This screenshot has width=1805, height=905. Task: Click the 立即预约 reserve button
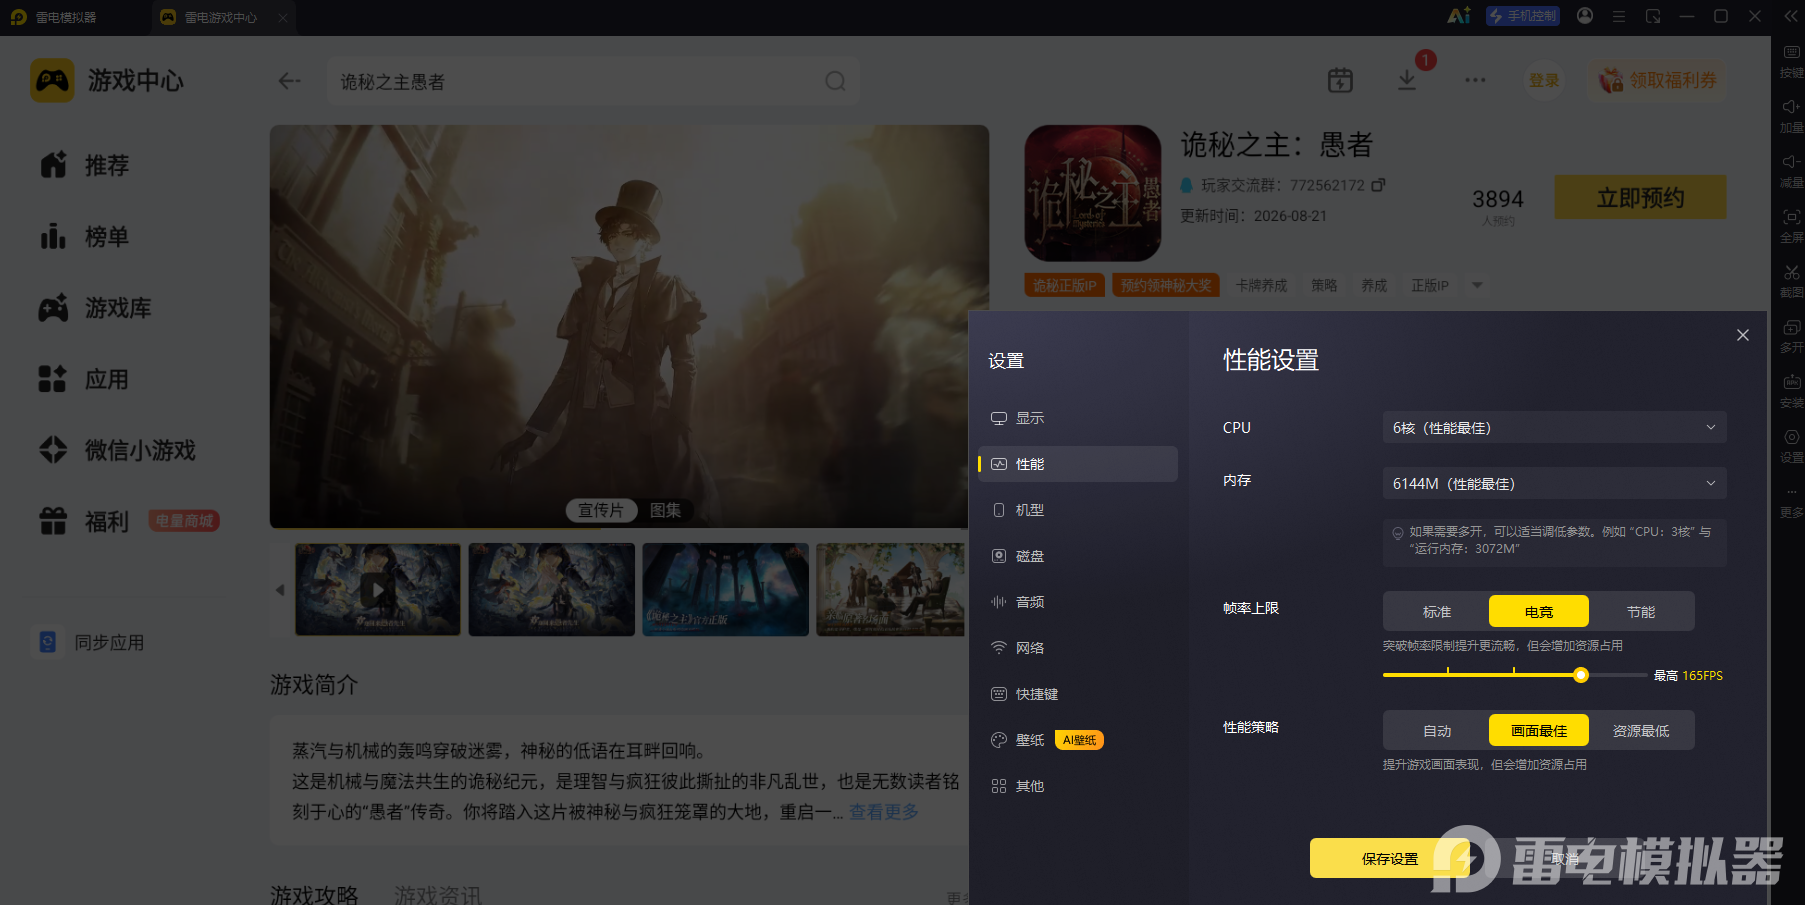click(x=1640, y=197)
